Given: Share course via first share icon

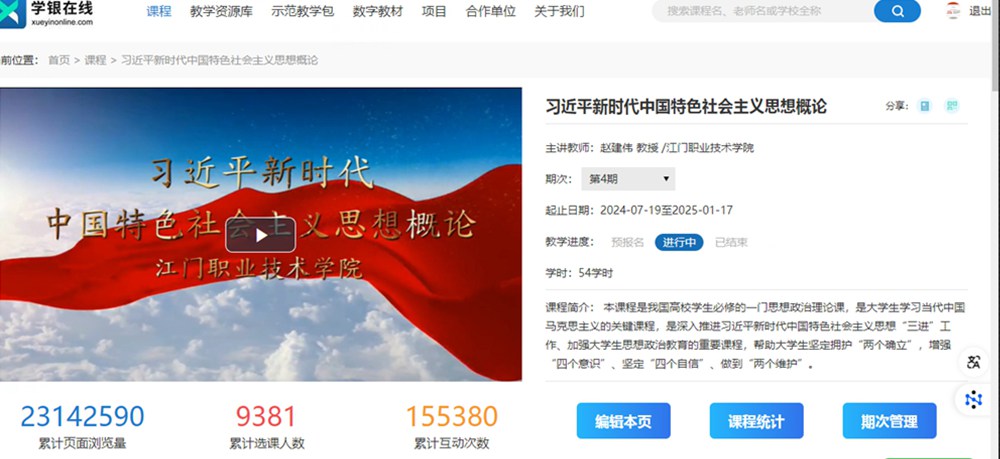Looking at the screenshot, I should click(x=924, y=106).
